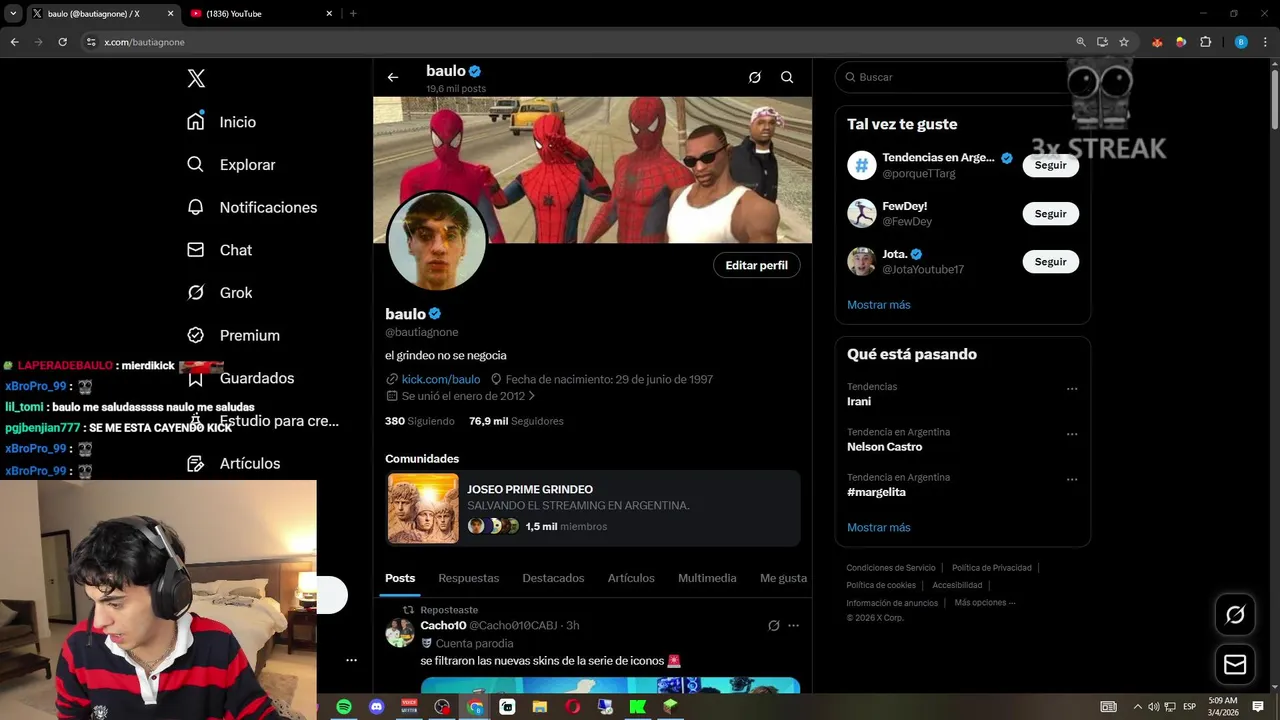Click the back arrow on profile header
Viewport: 1280px width, 720px height.
pos(393,77)
